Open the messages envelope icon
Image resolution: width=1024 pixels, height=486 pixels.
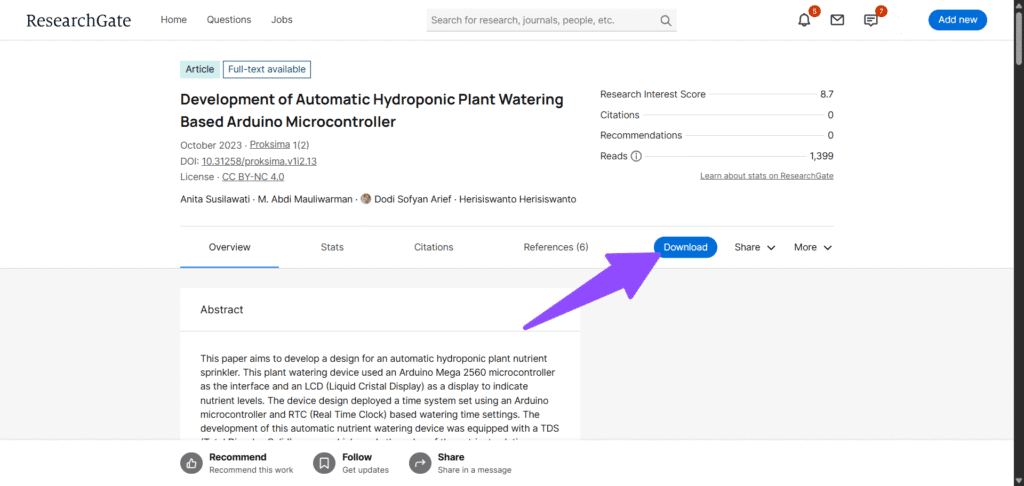coord(837,20)
